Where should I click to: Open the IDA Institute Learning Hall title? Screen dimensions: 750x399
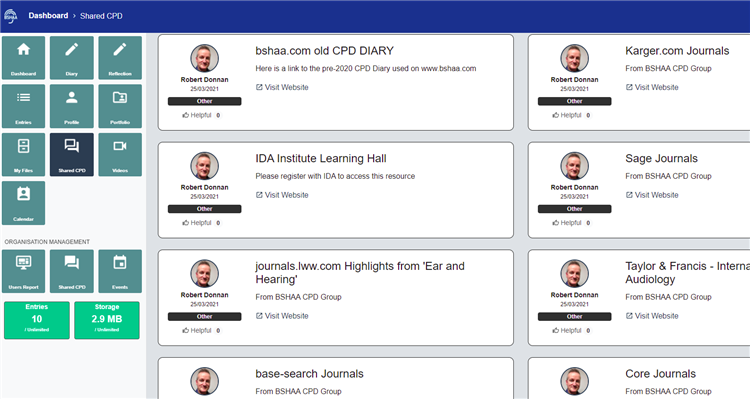pyautogui.click(x=321, y=158)
